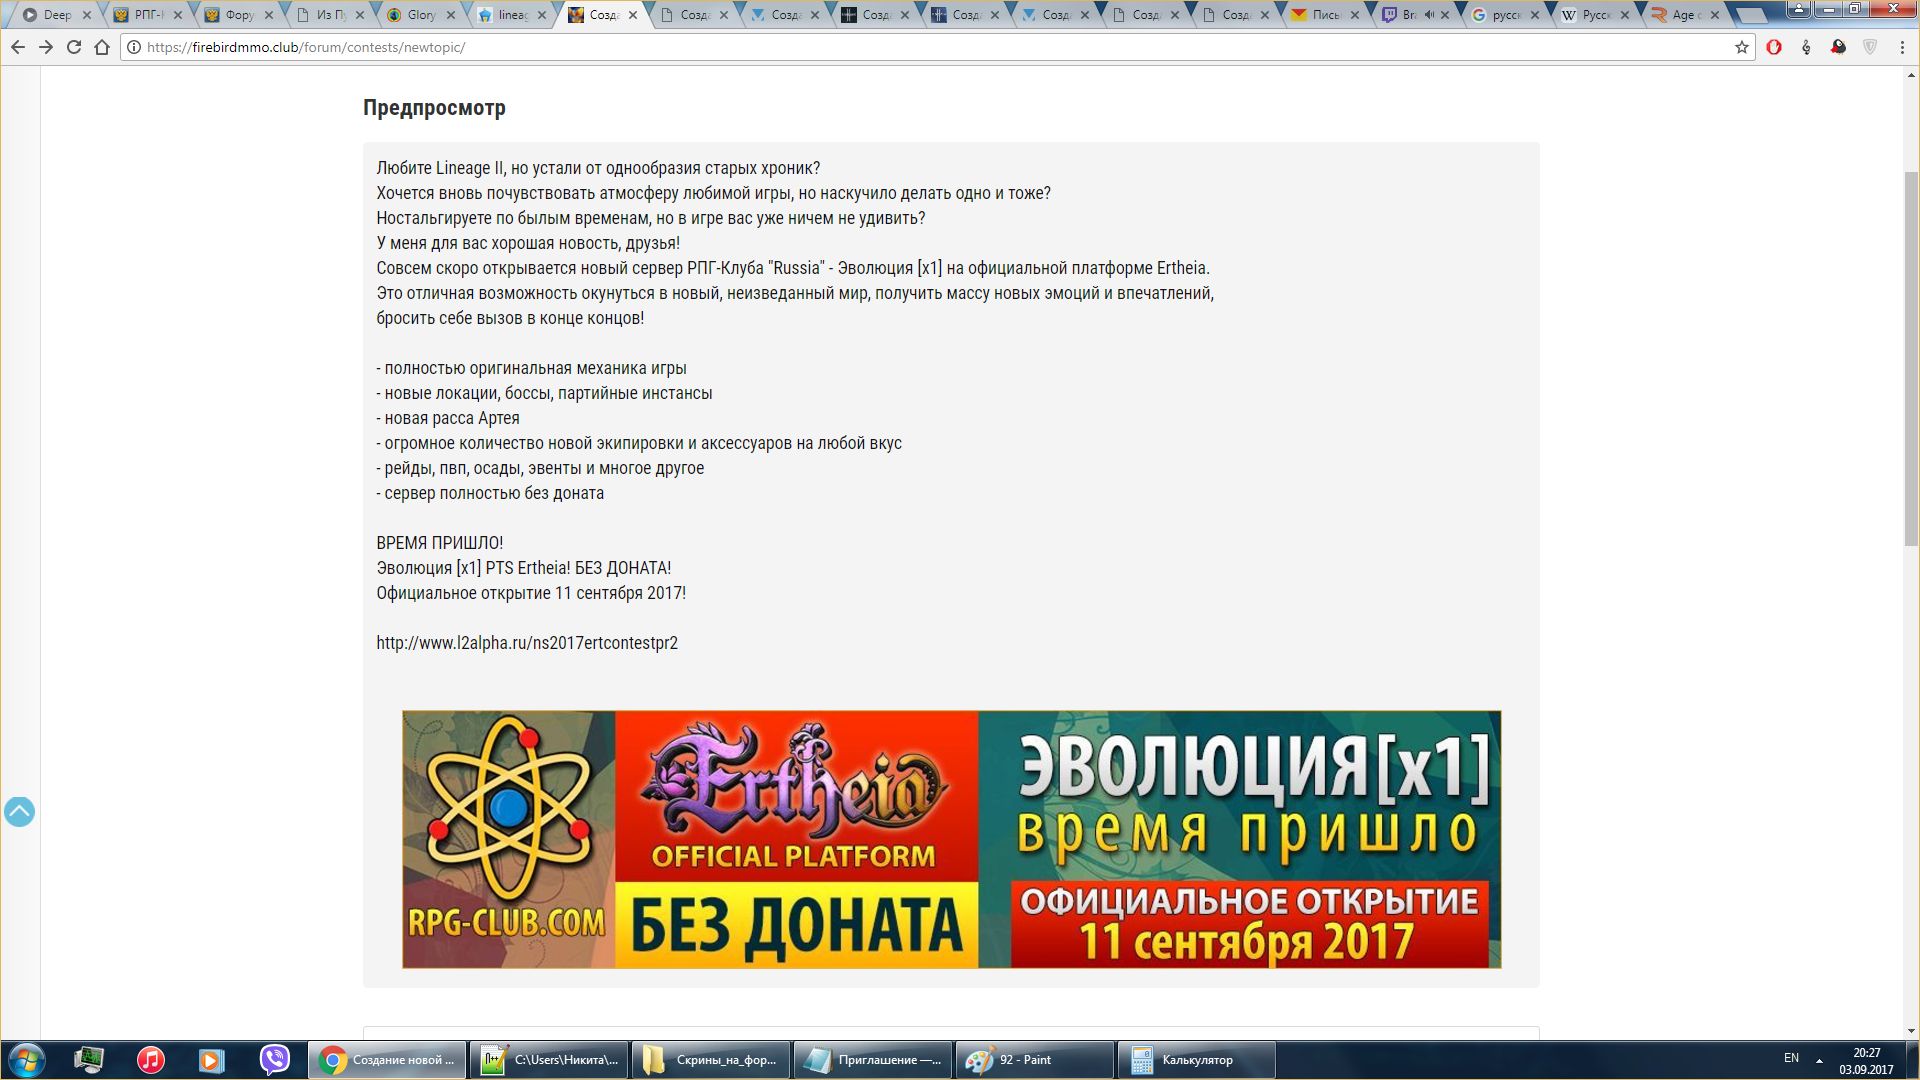Open the media player taskbar icon
The height and width of the screenshot is (1080, 1920).
pyautogui.click(x=211, y=1060)
